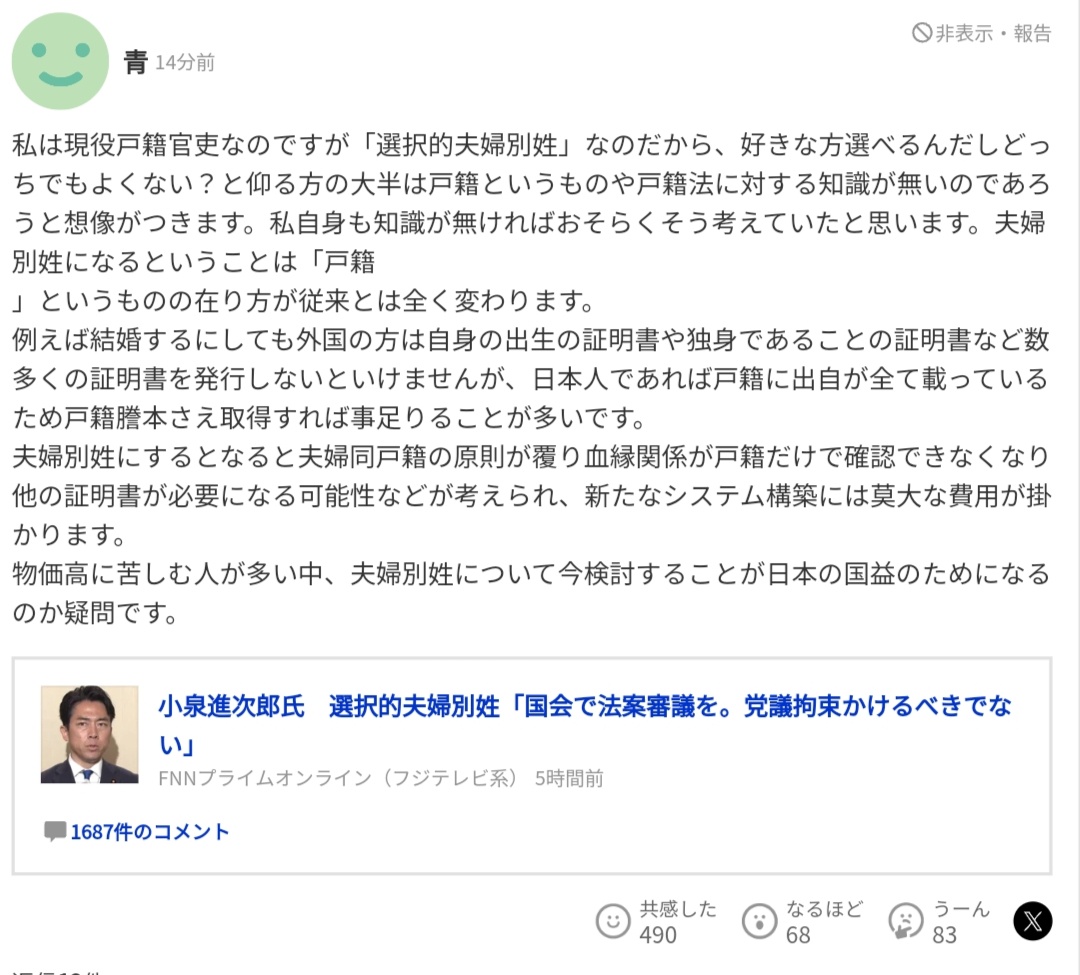Toggle the うーん reaction label
Screen dimensions: 1080x975
(x=961, y=909)
